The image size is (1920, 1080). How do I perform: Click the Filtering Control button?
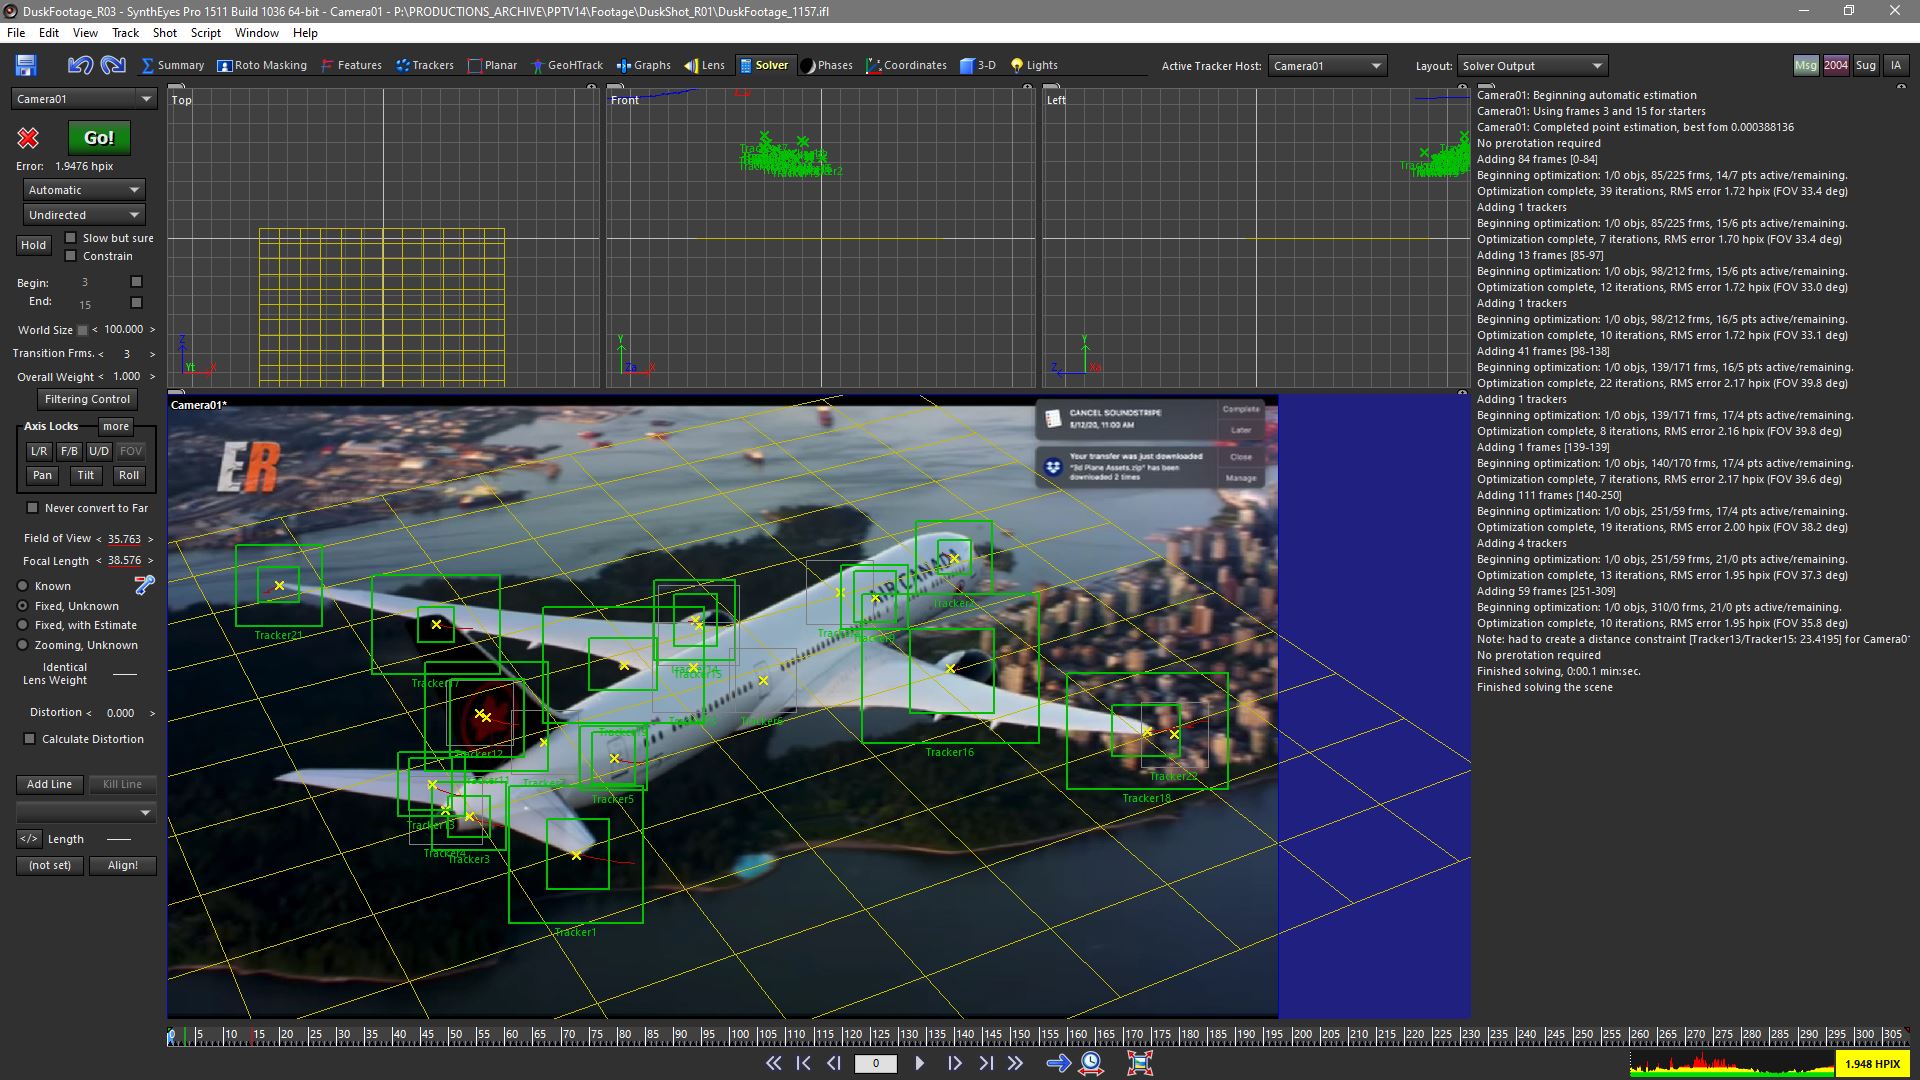87,399
